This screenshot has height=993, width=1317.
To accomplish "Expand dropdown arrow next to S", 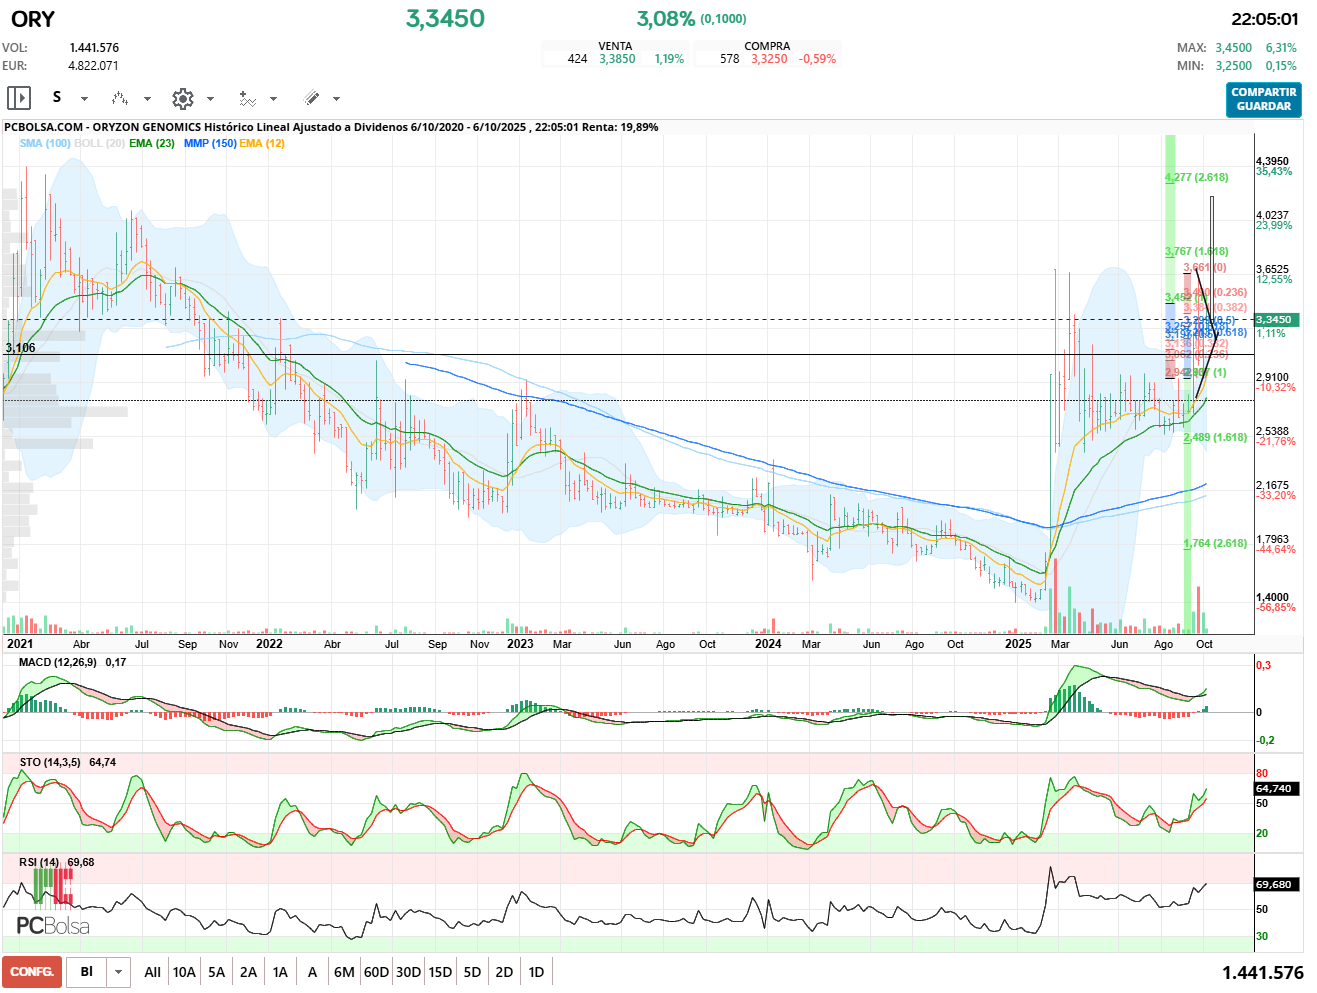I will [84, 99].
